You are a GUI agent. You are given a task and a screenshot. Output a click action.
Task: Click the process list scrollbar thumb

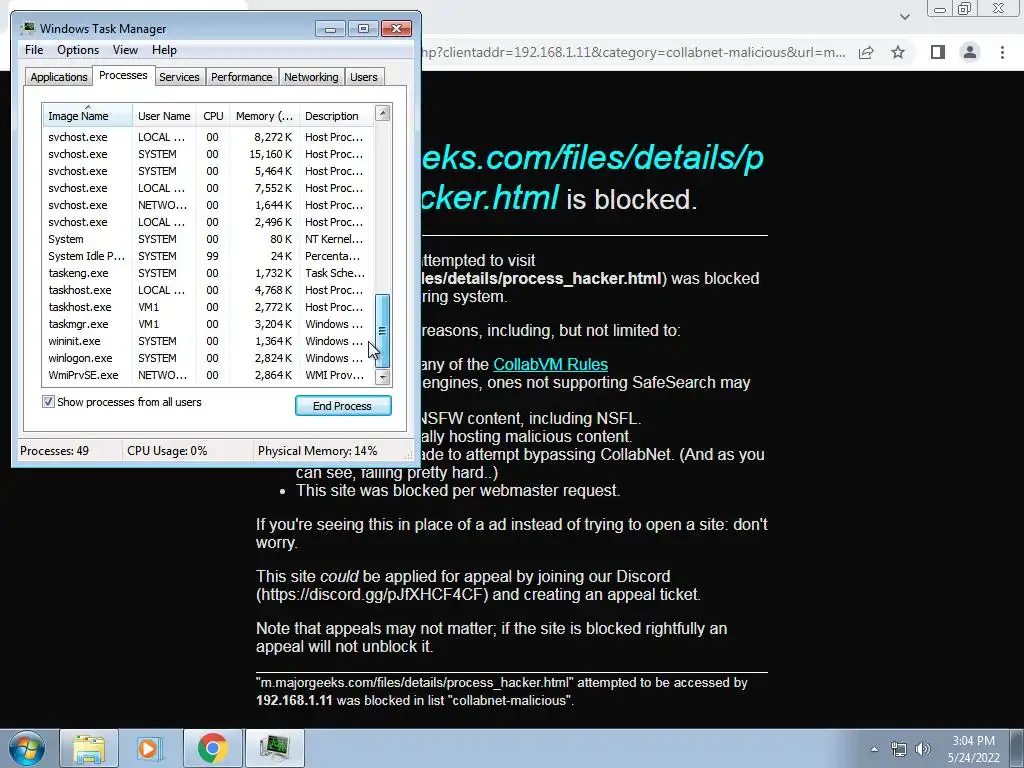point(383,330)
